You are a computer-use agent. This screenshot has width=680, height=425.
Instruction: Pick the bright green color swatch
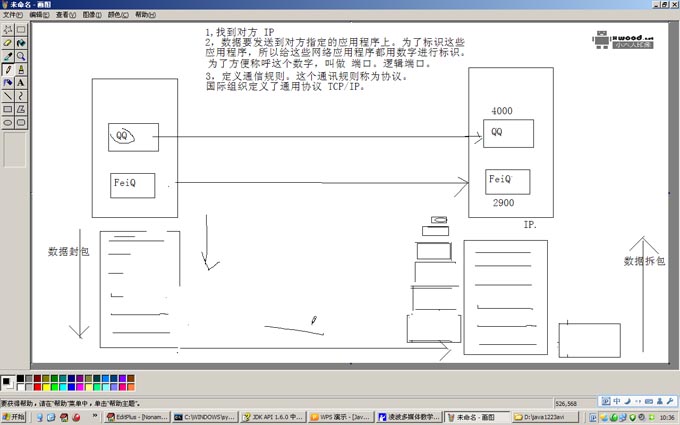pyautogui.click(x=55, y=387)
